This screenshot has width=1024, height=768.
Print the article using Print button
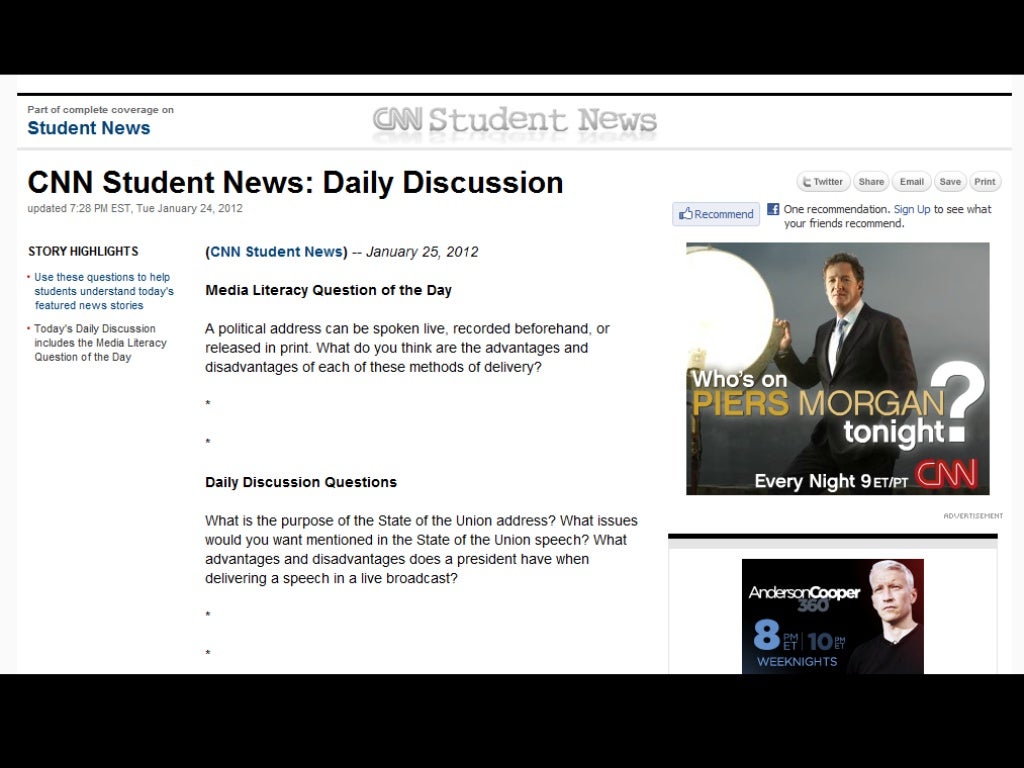(x=984, y=182)
